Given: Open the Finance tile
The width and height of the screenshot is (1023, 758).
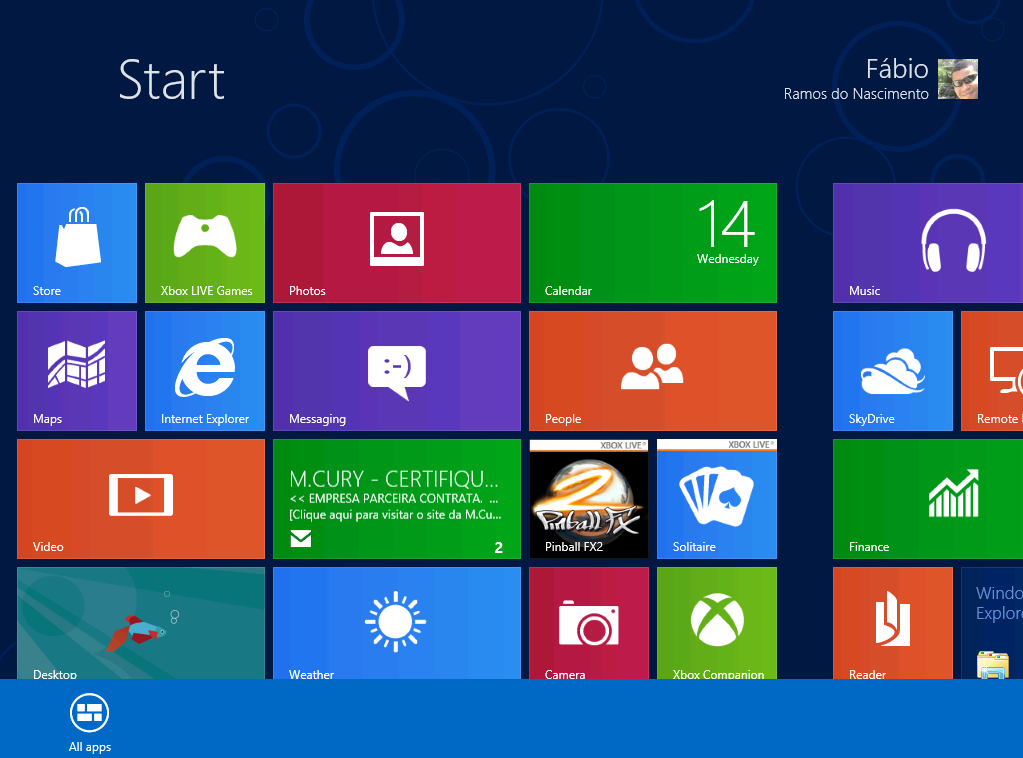Looking at the screenshot, I should click(x=928, y=498).
